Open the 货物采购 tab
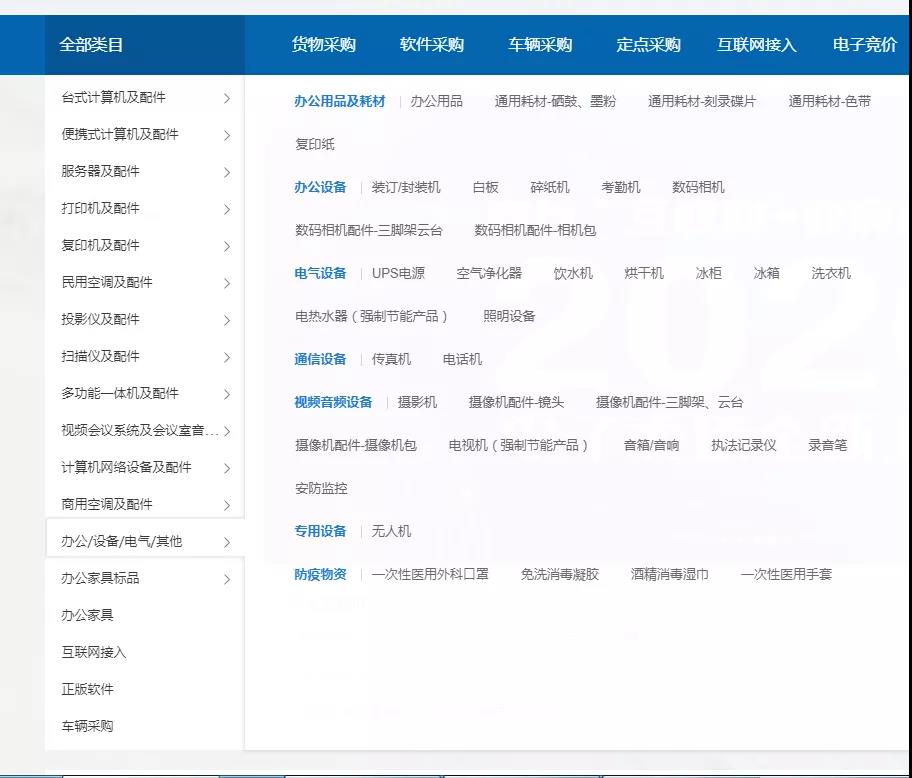Screen dimensions: 912x778 coord(323,45)
